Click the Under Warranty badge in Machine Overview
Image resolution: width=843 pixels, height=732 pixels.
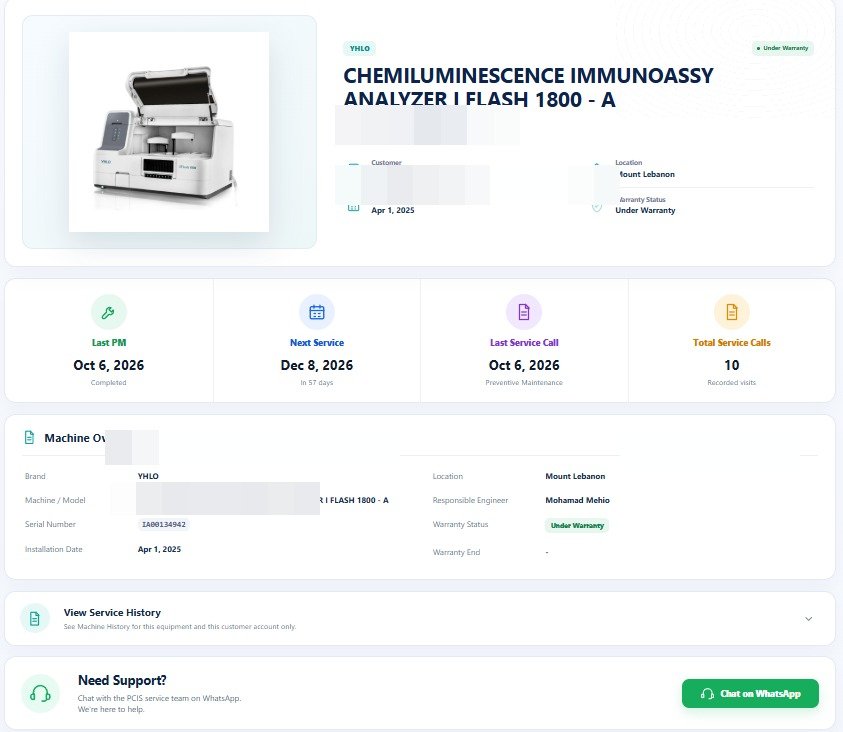tap(576, 525)
